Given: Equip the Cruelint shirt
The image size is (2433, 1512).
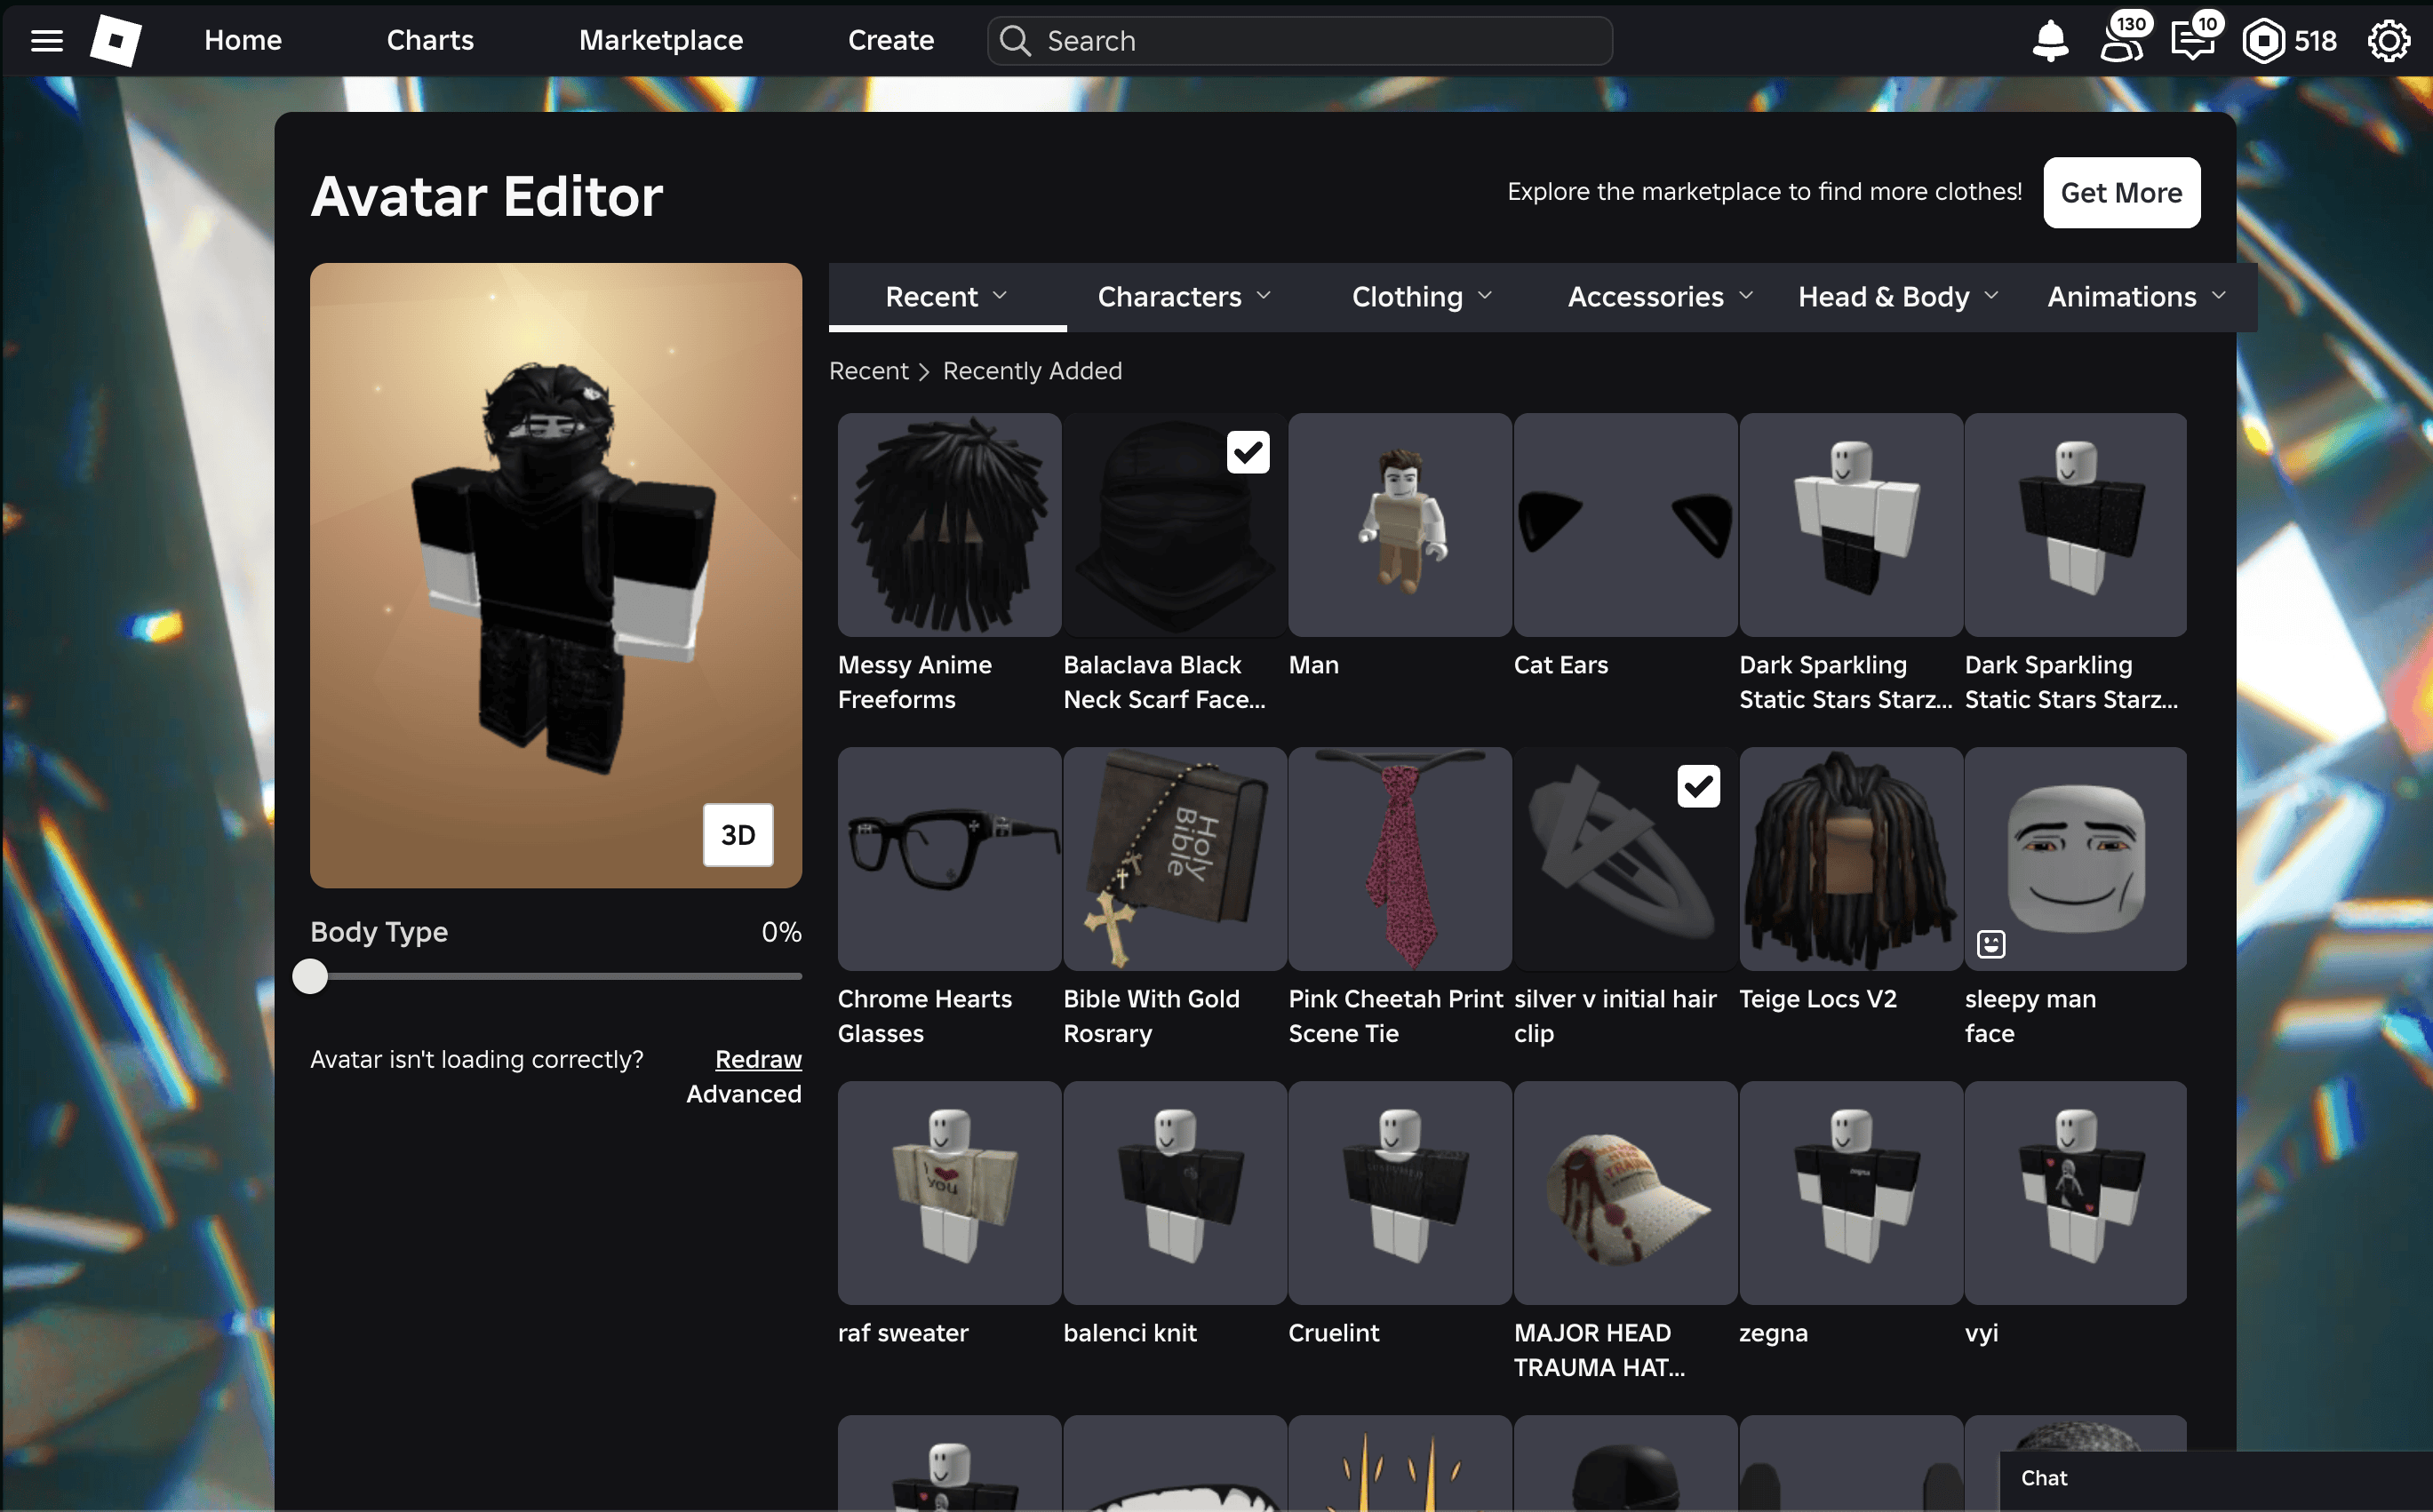Looking at the screenshot, I should (1400, 1193).
